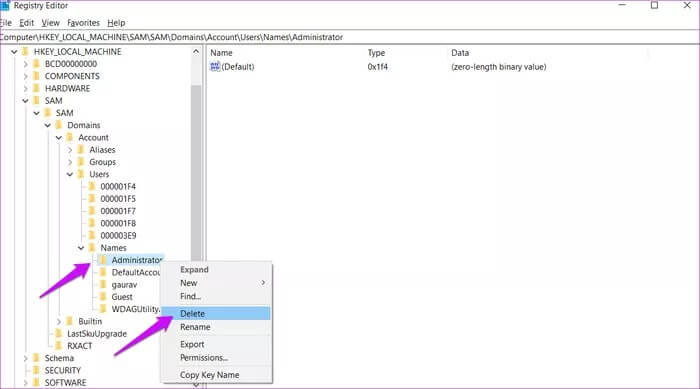Click the 000003E9 folder icon

click(x=92, y=235)
